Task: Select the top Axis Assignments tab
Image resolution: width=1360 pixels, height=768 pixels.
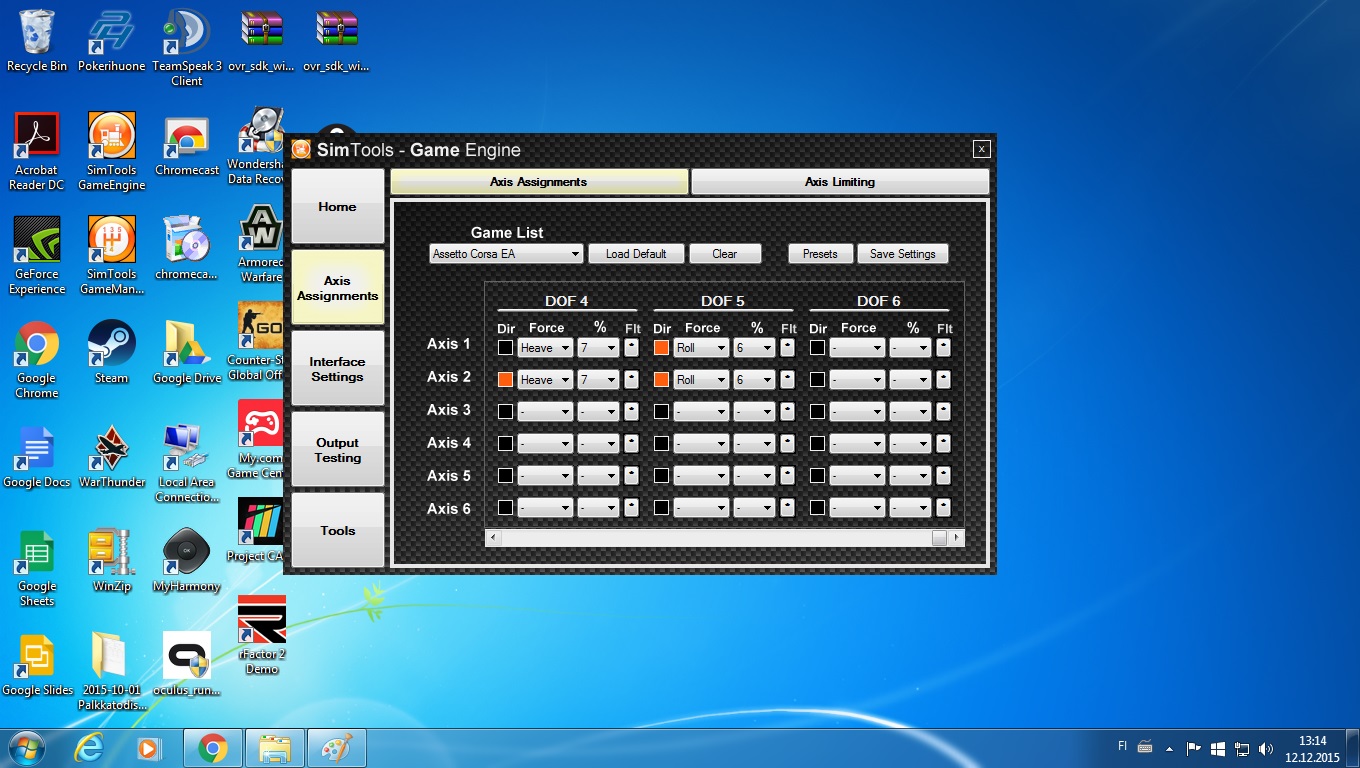Action: tap(539, 182)
